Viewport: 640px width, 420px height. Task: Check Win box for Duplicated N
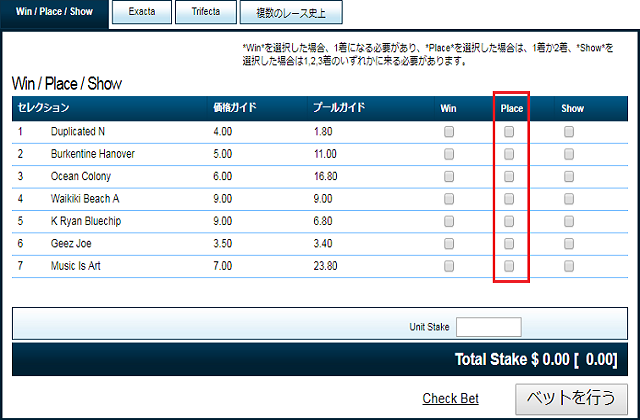tap(449, 132)
